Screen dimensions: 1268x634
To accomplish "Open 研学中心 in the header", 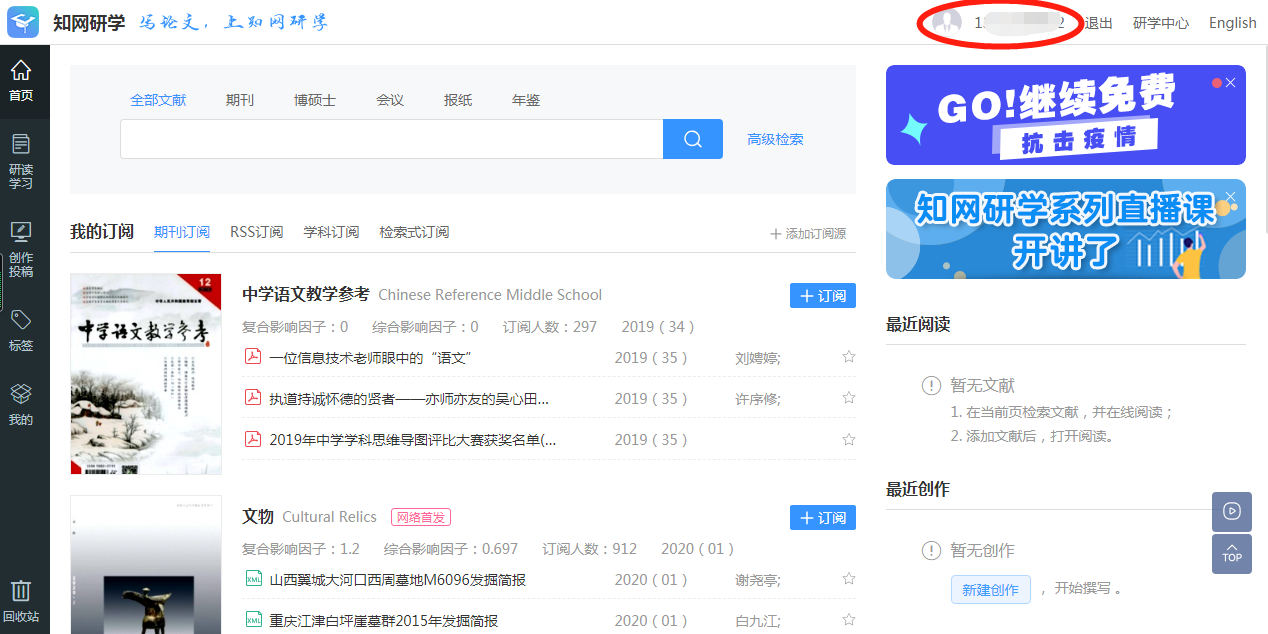I will (1161, 23).
